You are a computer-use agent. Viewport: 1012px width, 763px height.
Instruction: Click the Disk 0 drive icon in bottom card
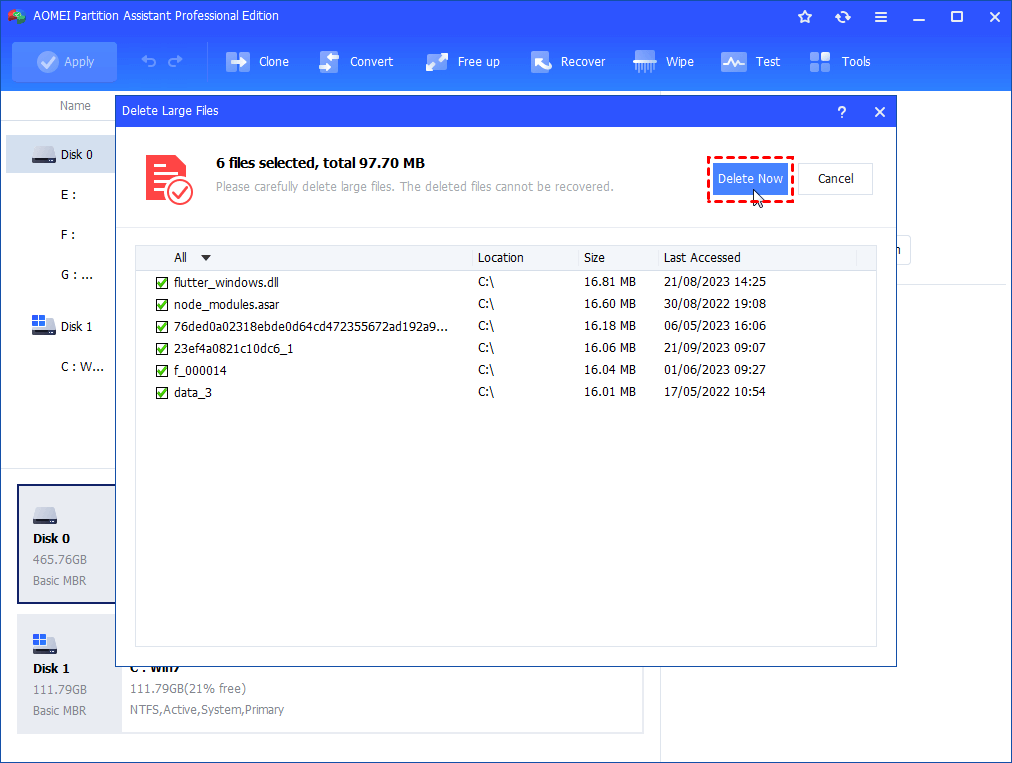[45, 515]
